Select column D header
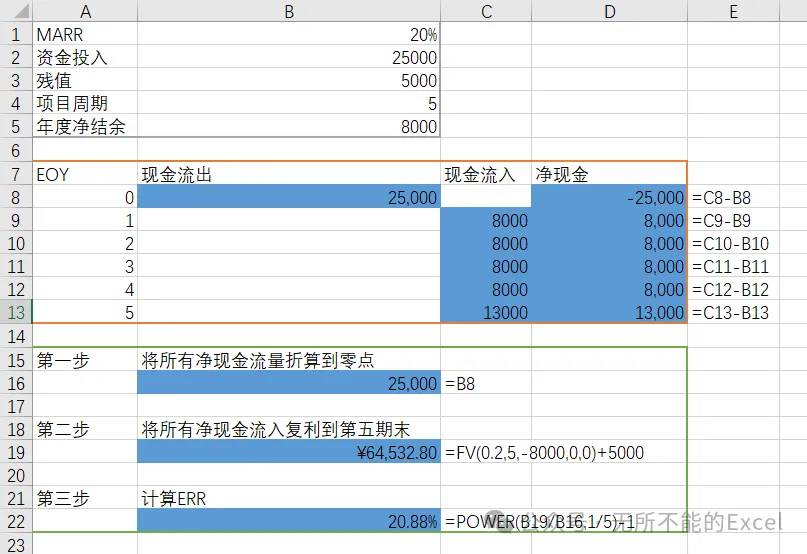 [609, 11]
